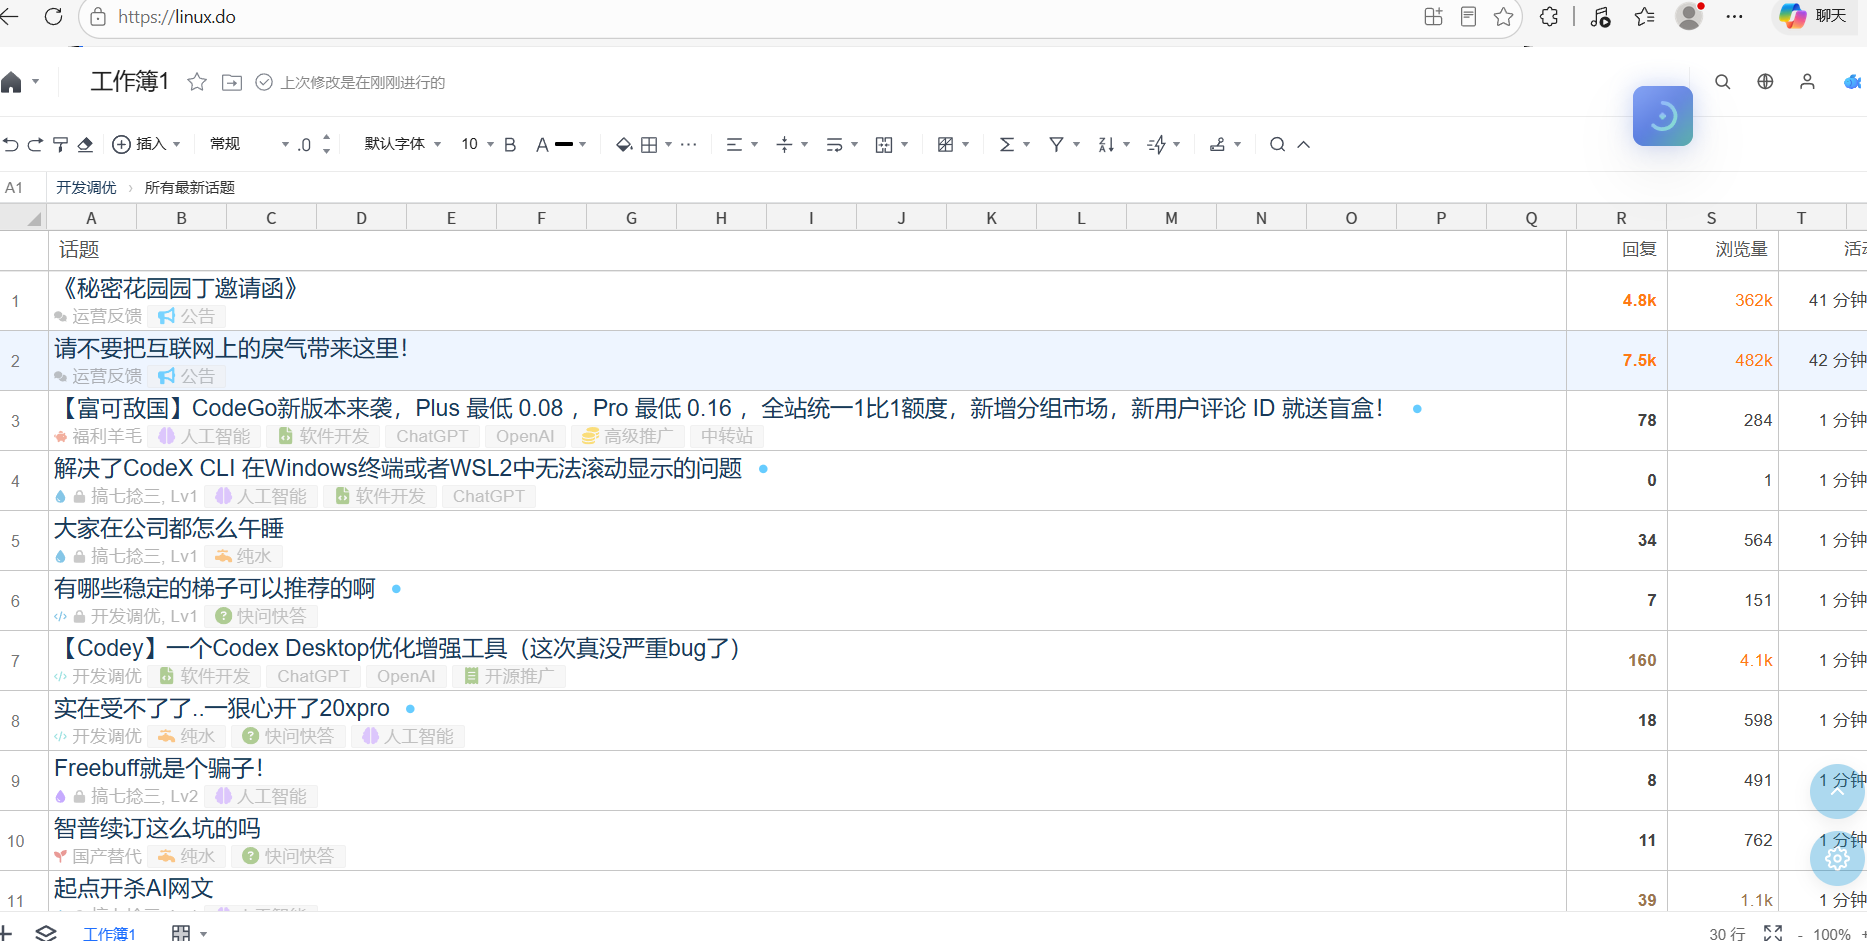Screen dimensions: 1867x941
Task: Collapse the toolbar with the up chevron
Action: pos(1304,145)
